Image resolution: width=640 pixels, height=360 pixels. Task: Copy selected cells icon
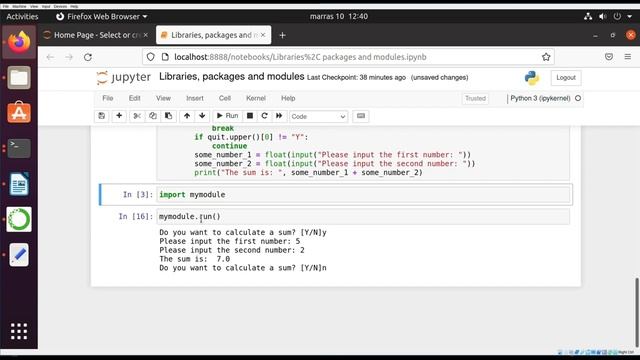[153, 116]
